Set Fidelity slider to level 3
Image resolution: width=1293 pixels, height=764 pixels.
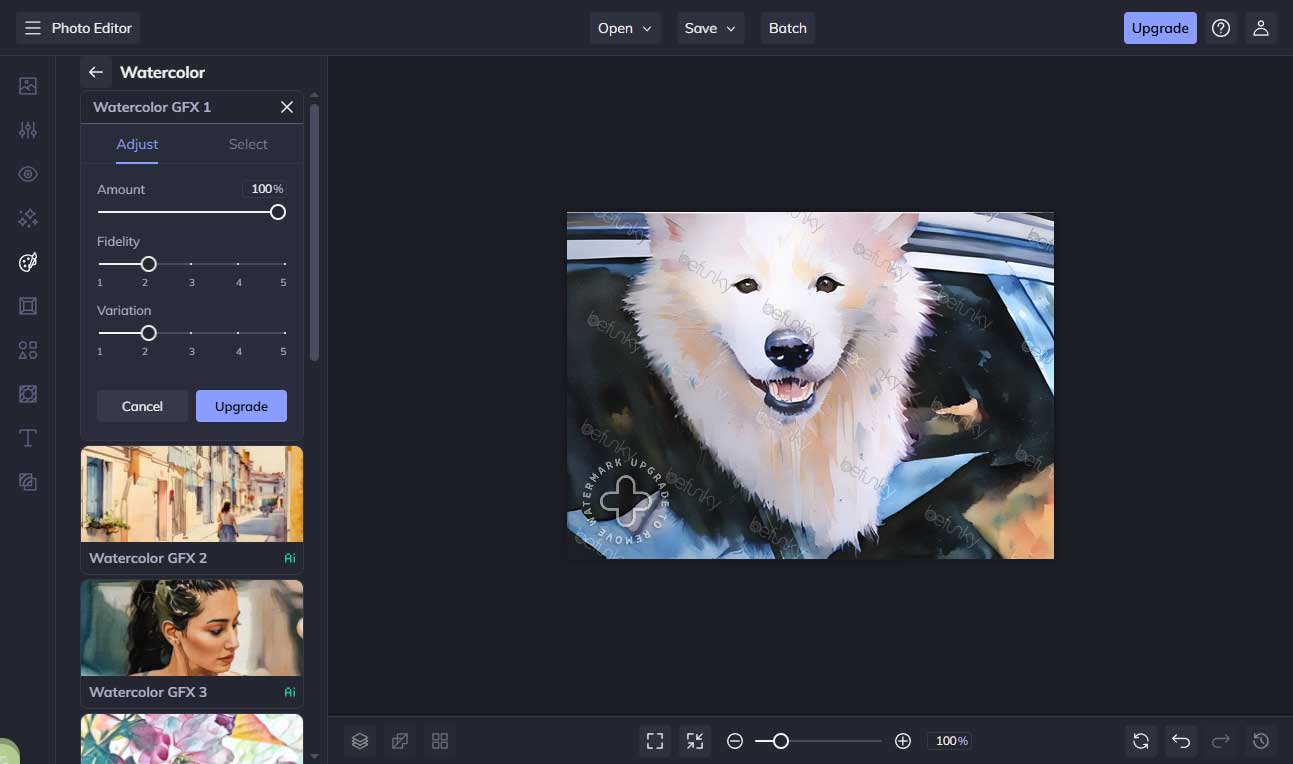click(x=191, y=264)
